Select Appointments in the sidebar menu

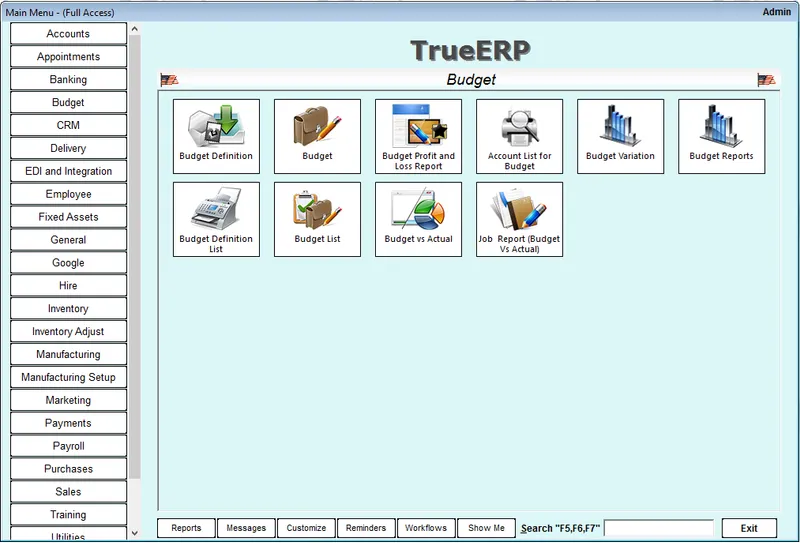tap(68, 57)
